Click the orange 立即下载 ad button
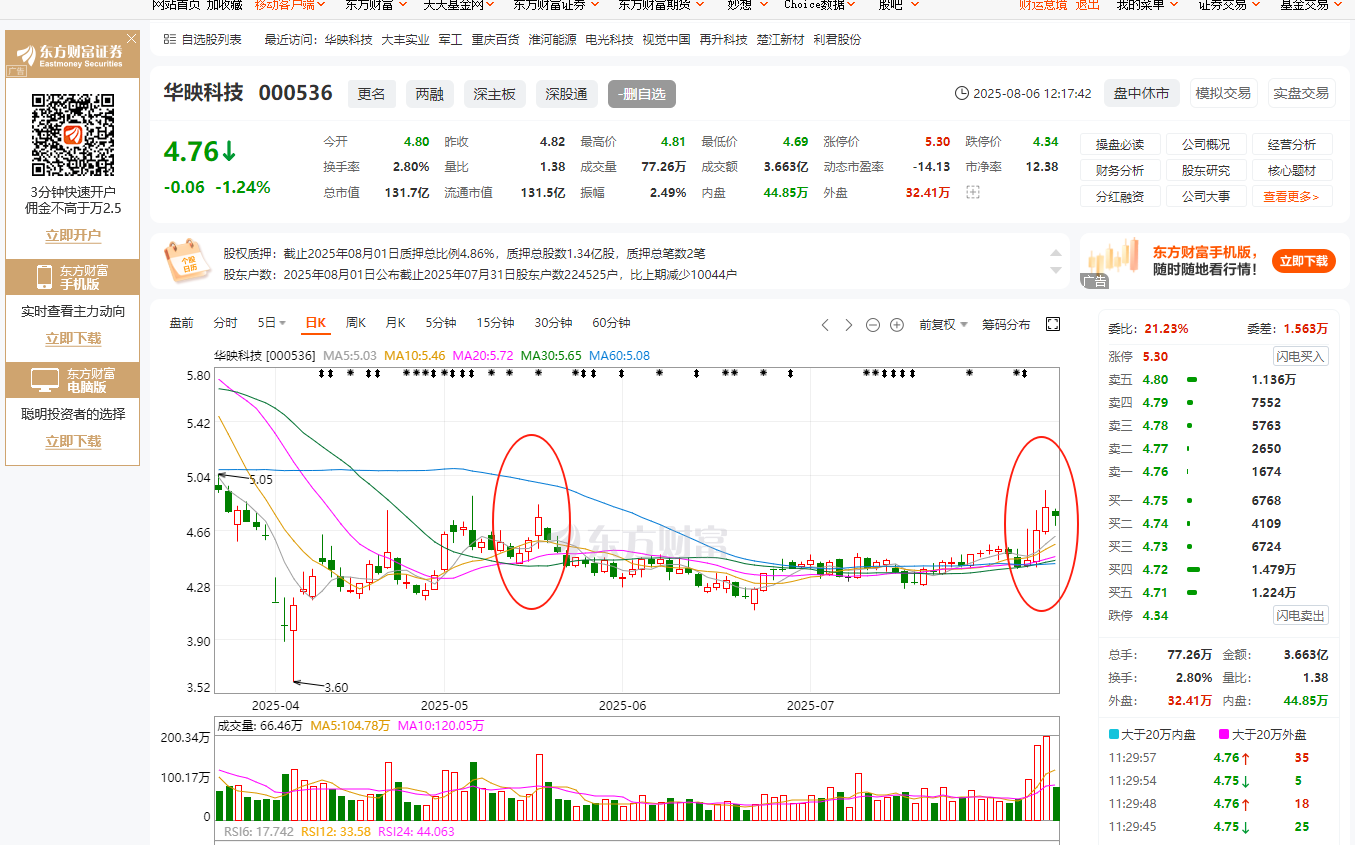This screenshot has width=1355, height=845. (1304, 261)
